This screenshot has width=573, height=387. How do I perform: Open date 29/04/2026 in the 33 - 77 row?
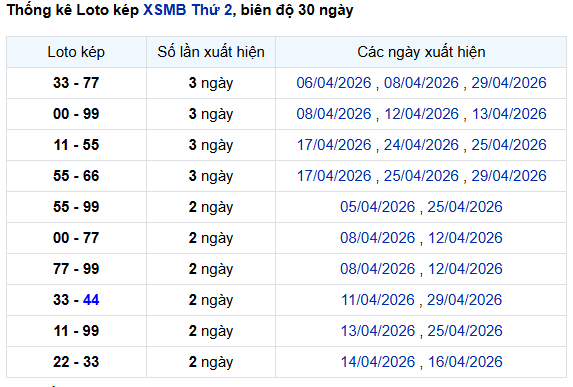pyautogui.click(x=509, y=83)
